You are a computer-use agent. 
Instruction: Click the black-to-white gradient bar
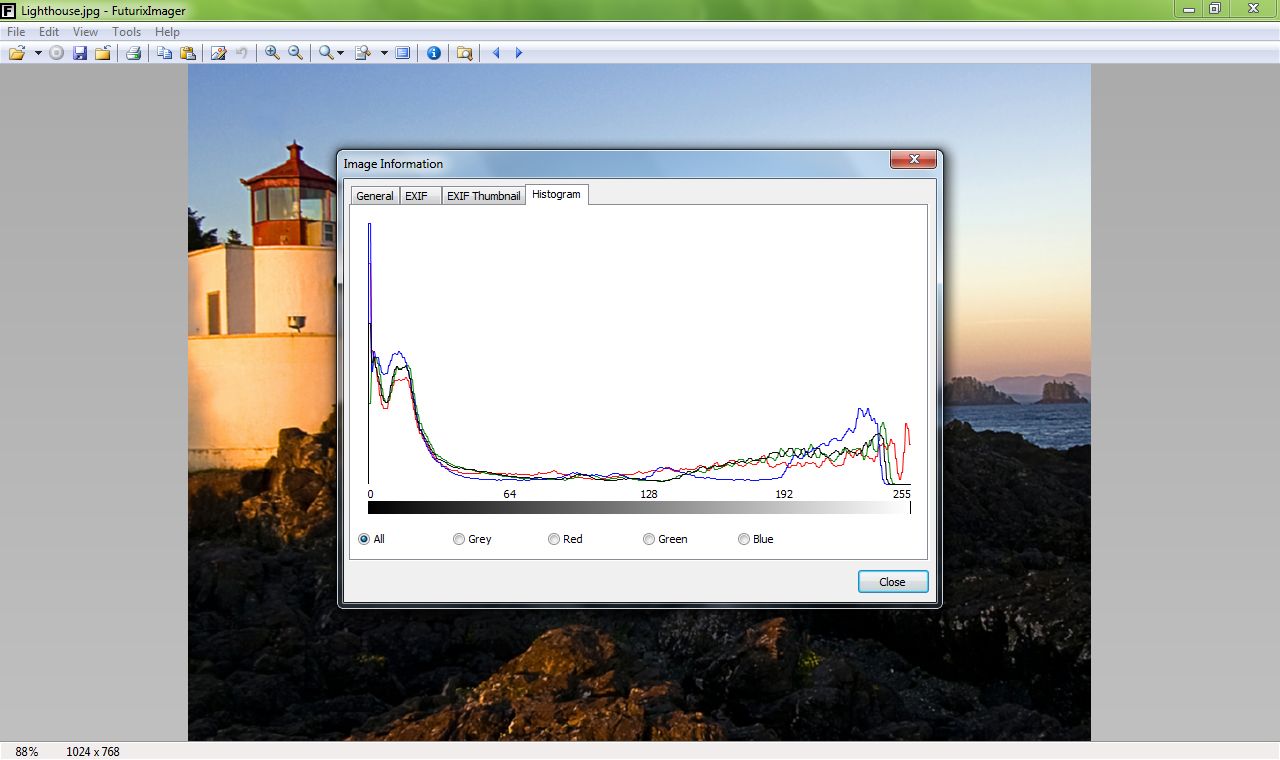pyautogui.click(x=639, y=507)
